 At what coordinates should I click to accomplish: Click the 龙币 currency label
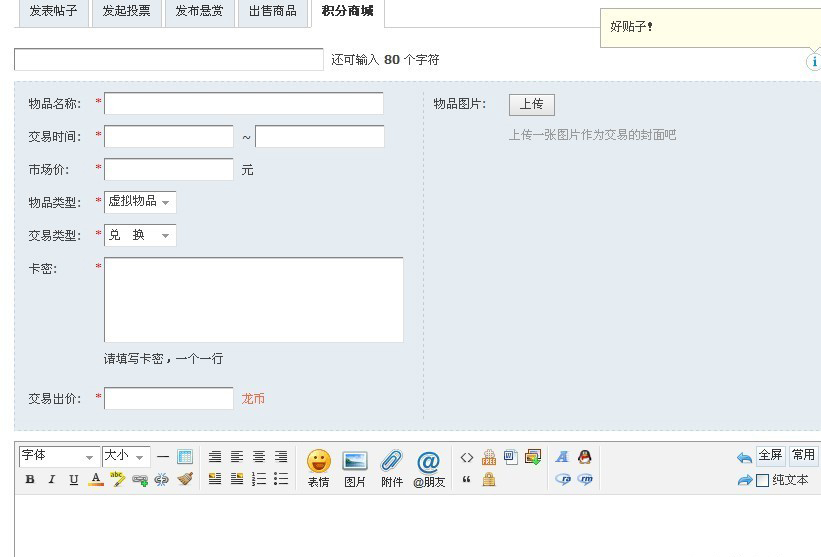pos(253,399)
